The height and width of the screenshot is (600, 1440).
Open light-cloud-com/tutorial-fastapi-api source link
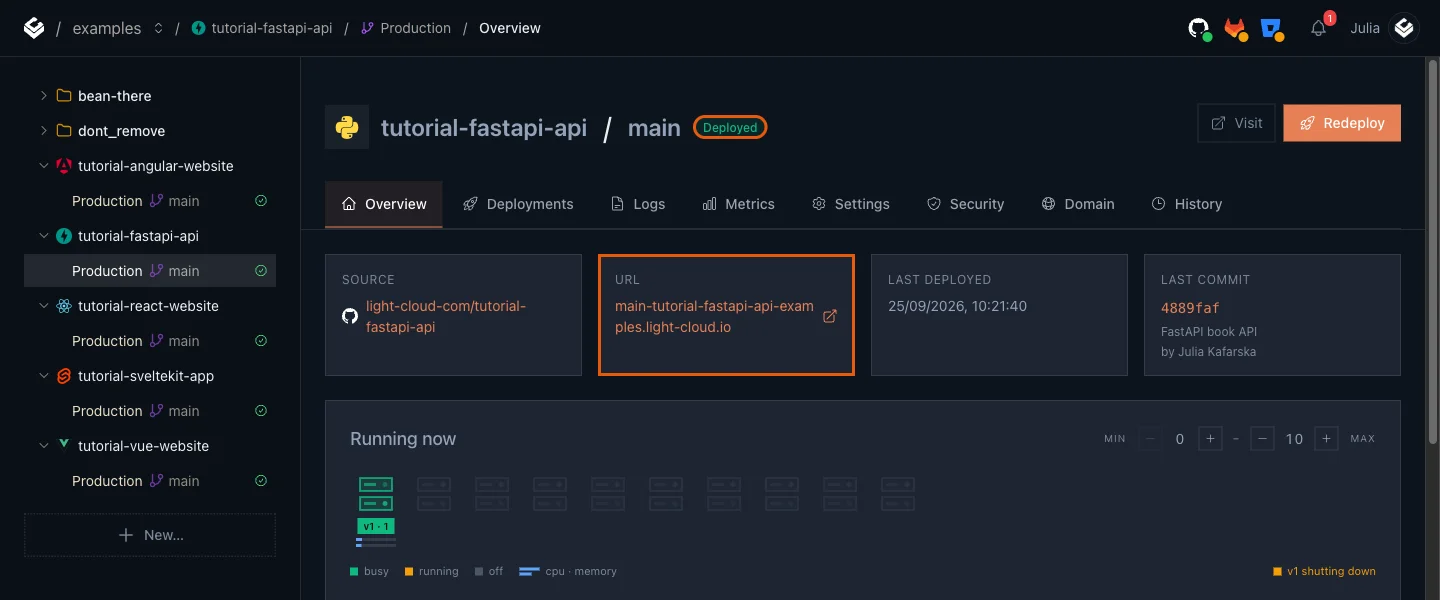point(446,316)
